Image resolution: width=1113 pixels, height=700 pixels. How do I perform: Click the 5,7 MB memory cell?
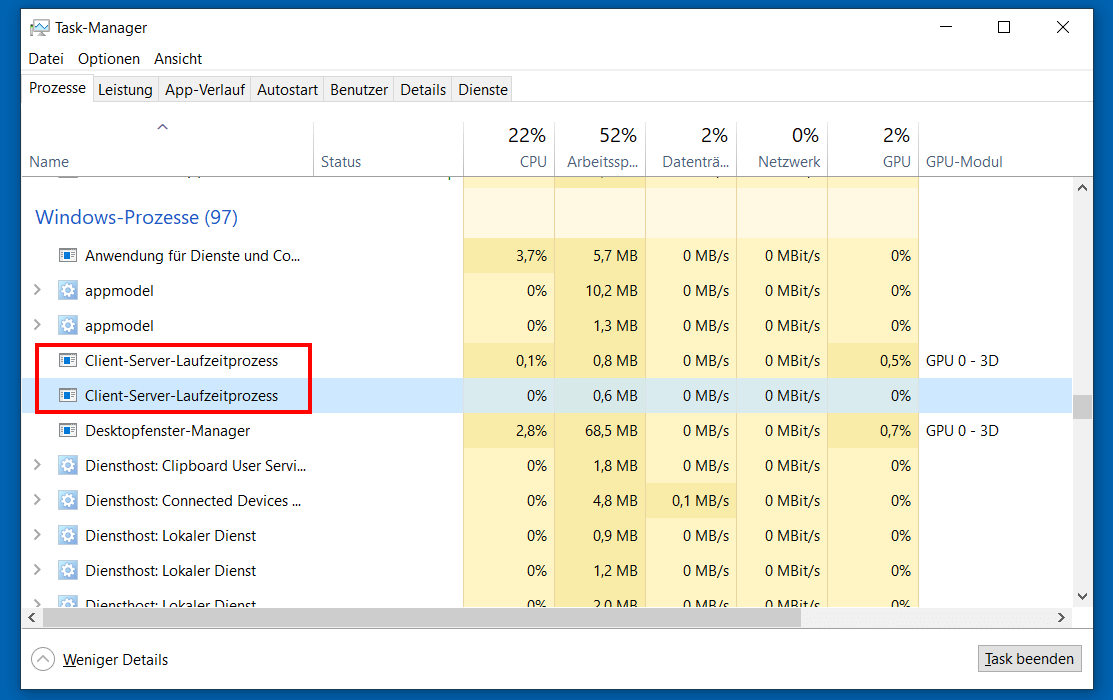(x=600, y=256)
